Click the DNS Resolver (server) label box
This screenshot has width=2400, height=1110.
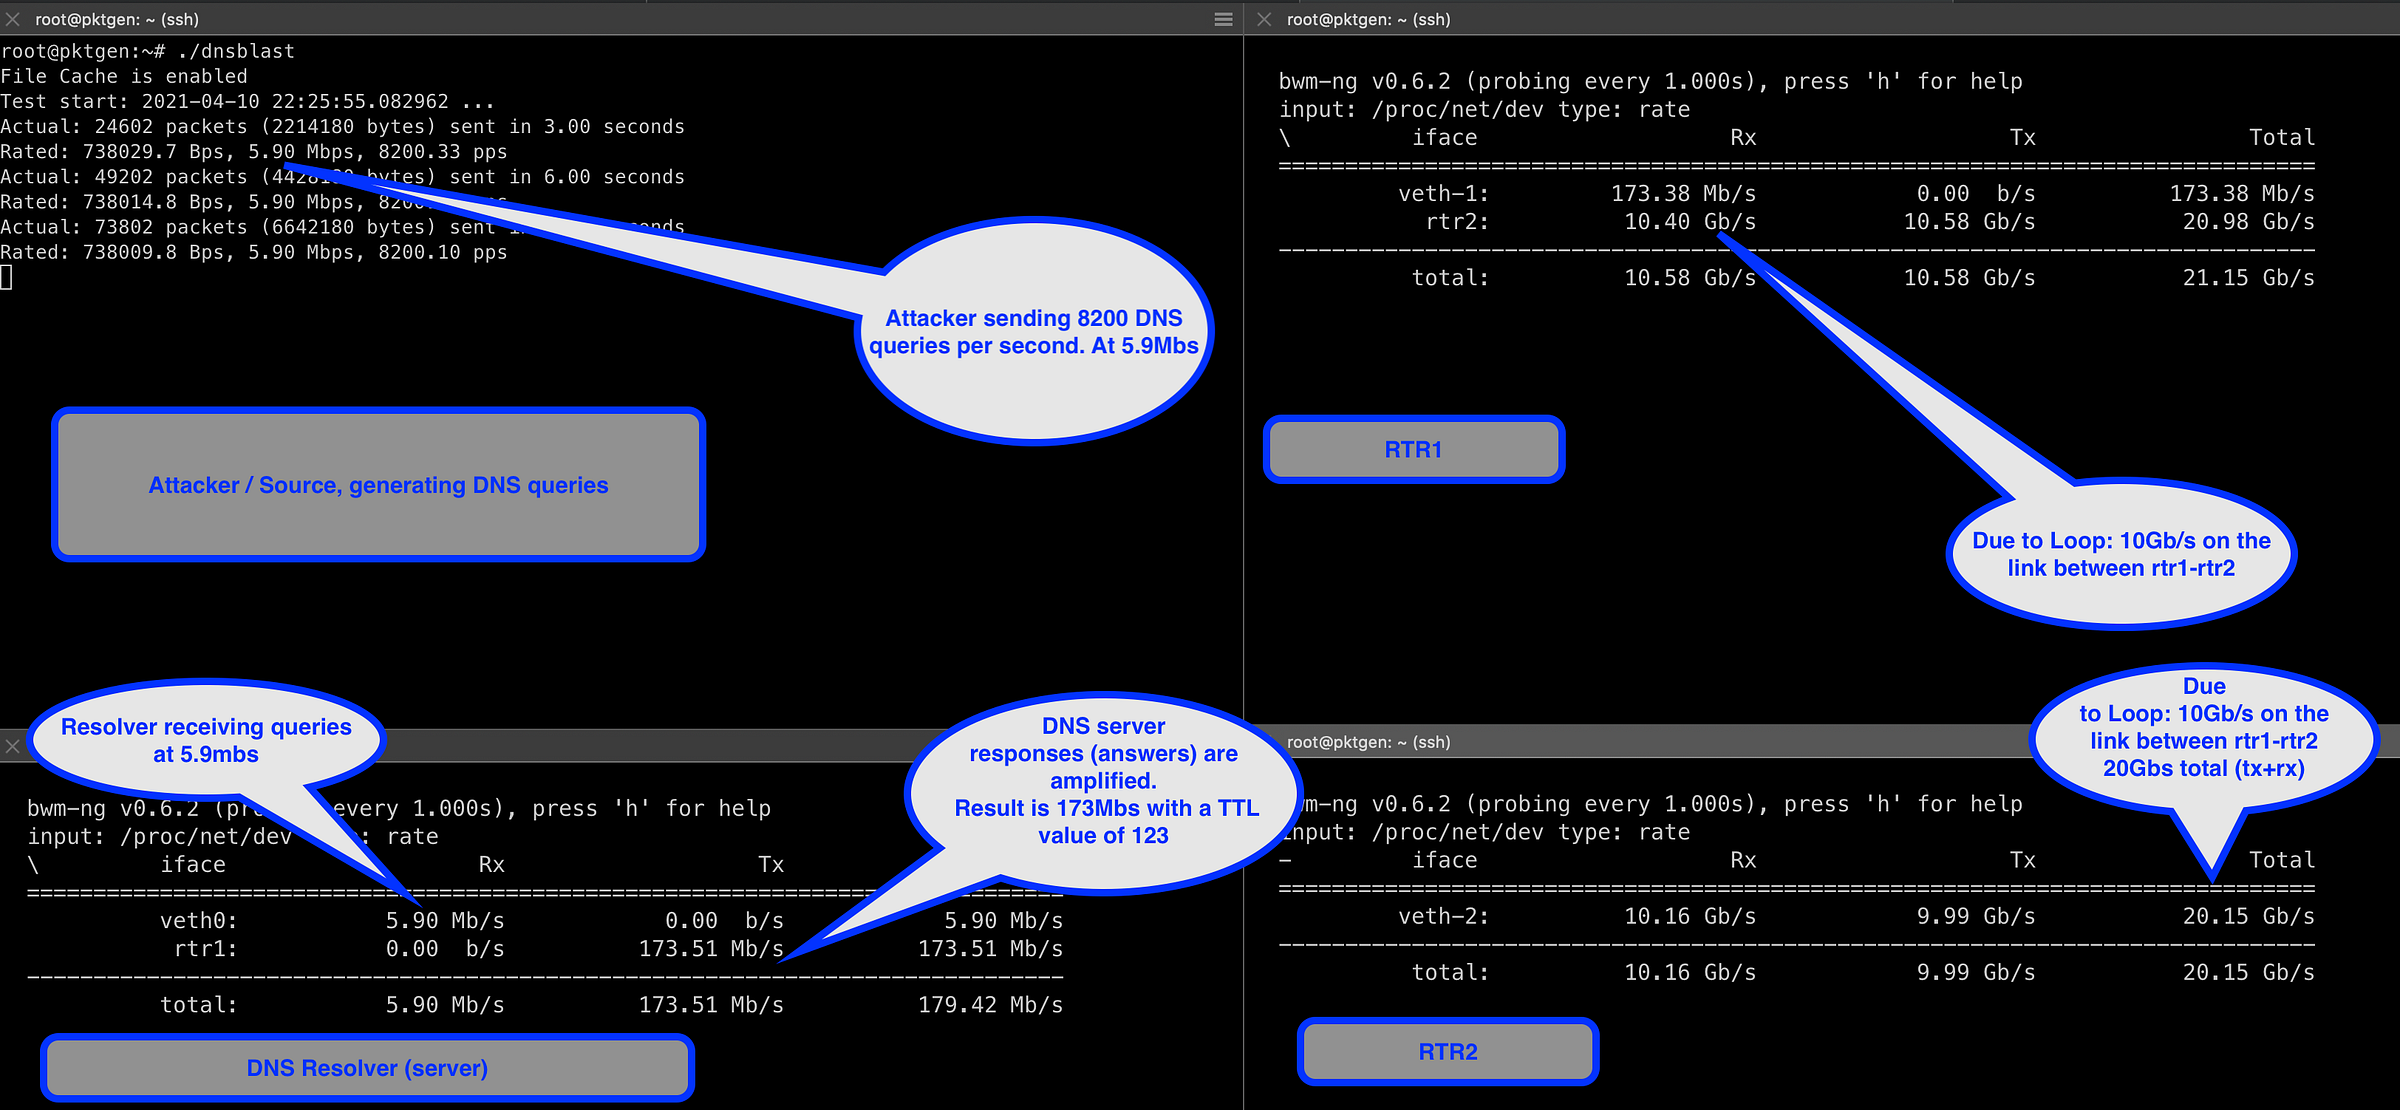point(367,1068)
